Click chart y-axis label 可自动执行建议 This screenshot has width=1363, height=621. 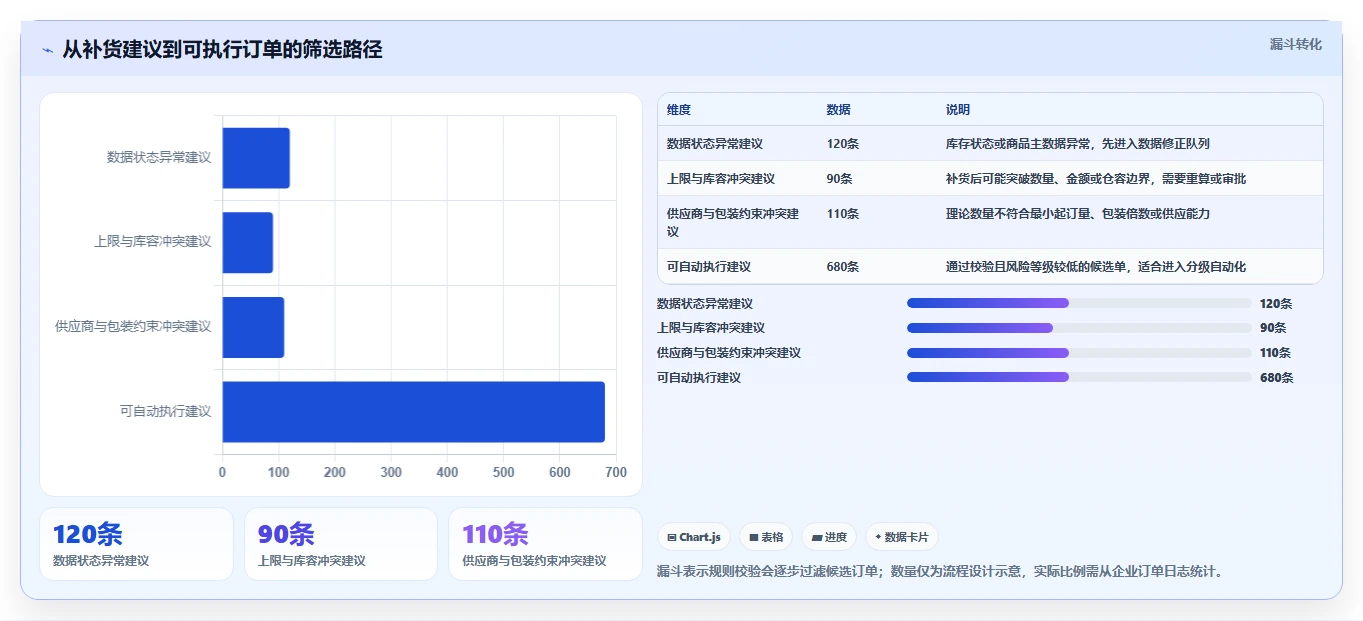(166, 412)
